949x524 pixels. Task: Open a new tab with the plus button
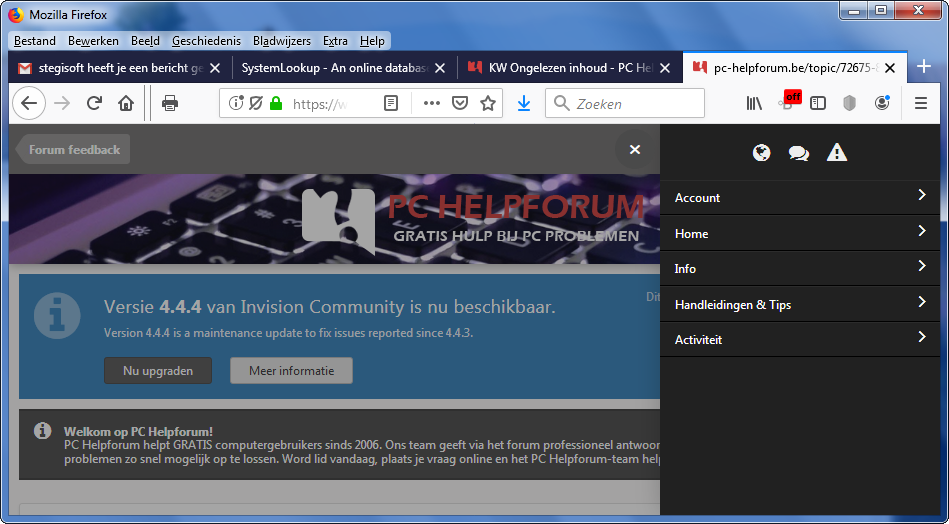924,67
